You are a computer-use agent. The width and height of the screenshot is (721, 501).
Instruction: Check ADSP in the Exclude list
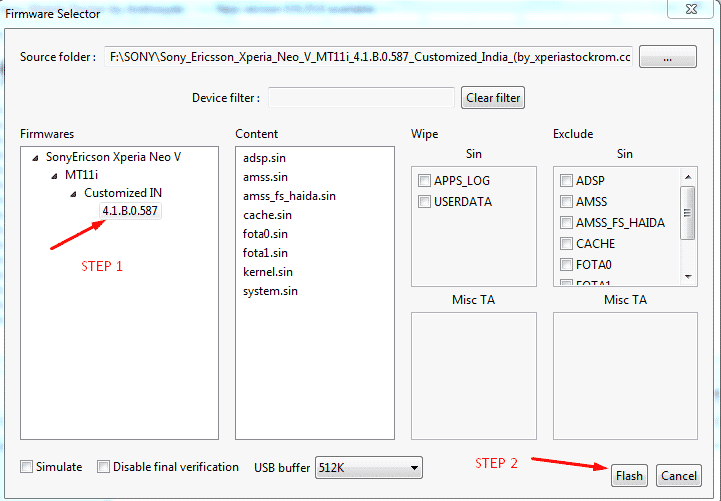click(x=566, y=181)
